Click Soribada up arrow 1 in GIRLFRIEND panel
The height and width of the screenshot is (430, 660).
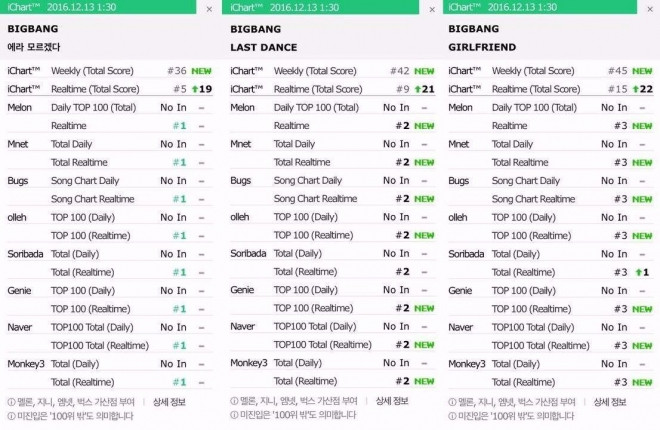click(x=642, y=272)
